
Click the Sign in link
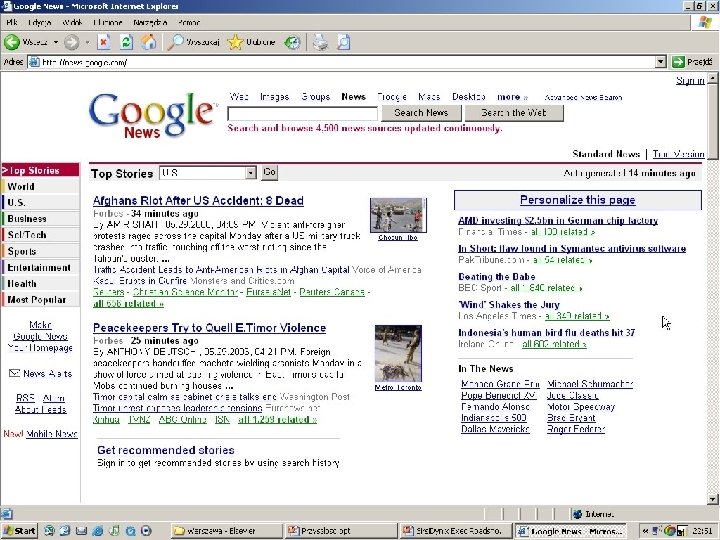[x=690, y=81]
